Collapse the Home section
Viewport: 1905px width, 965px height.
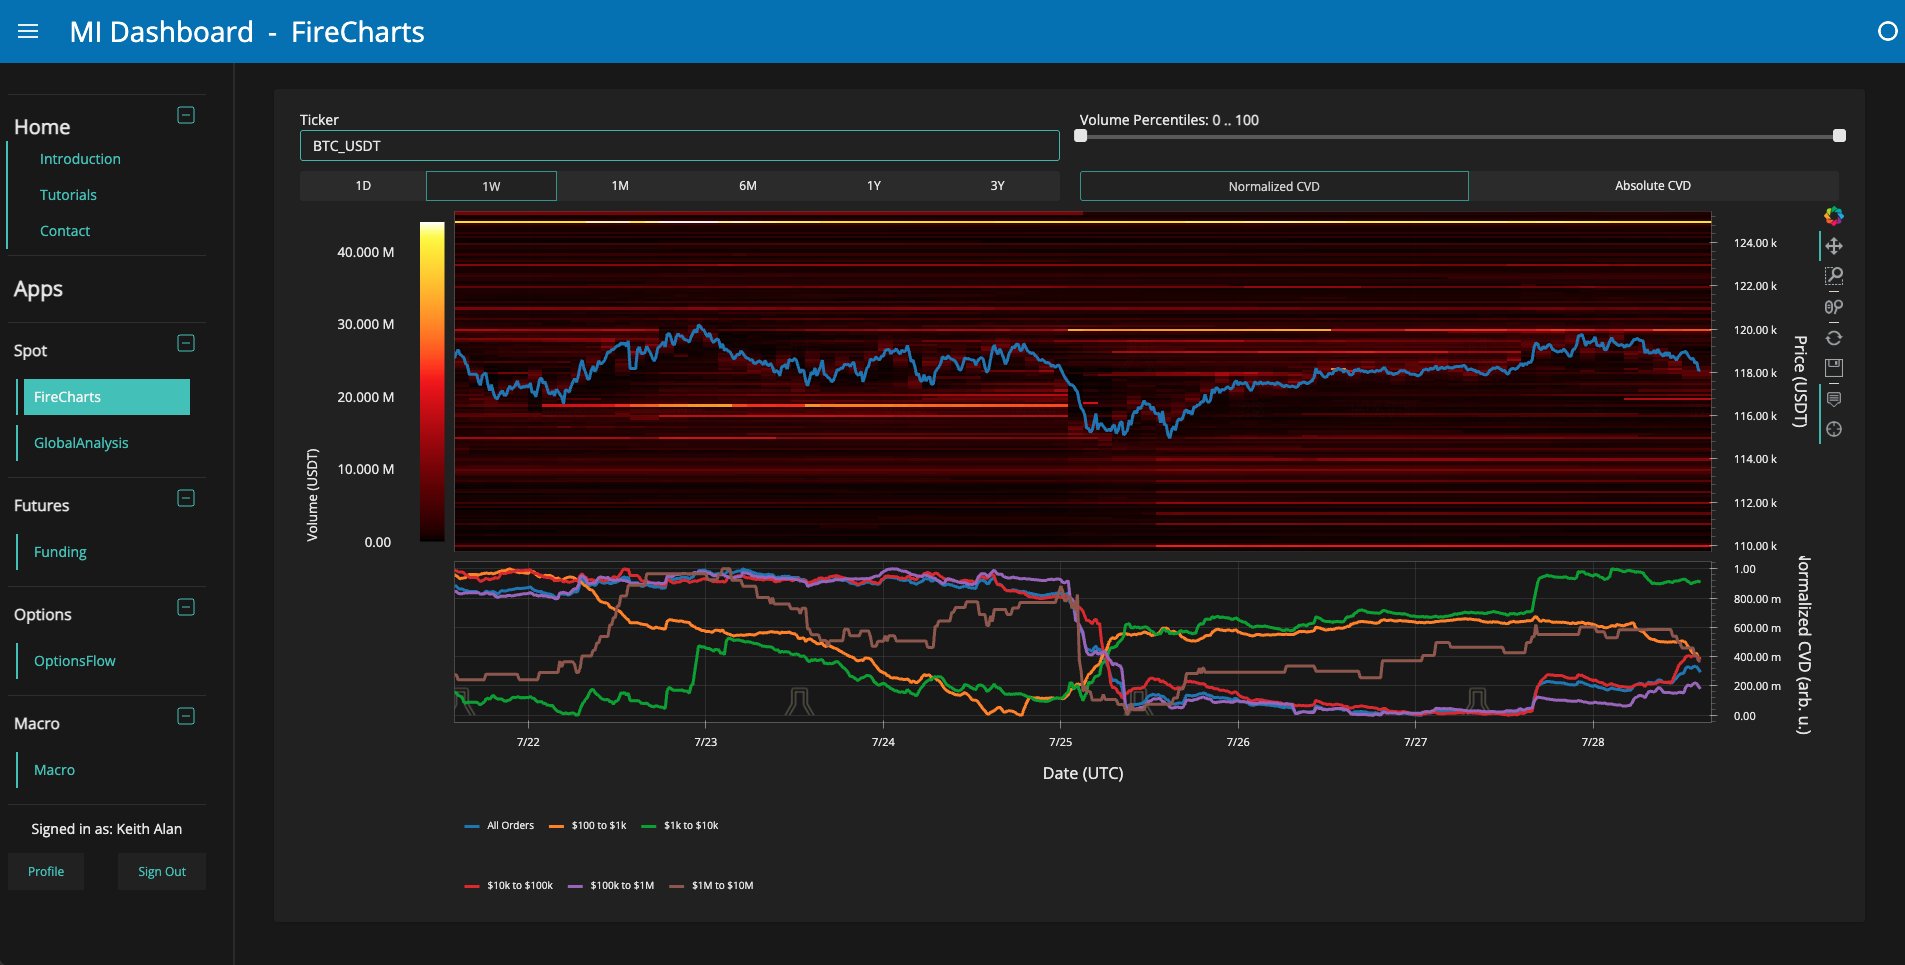(x=186, y=115)
